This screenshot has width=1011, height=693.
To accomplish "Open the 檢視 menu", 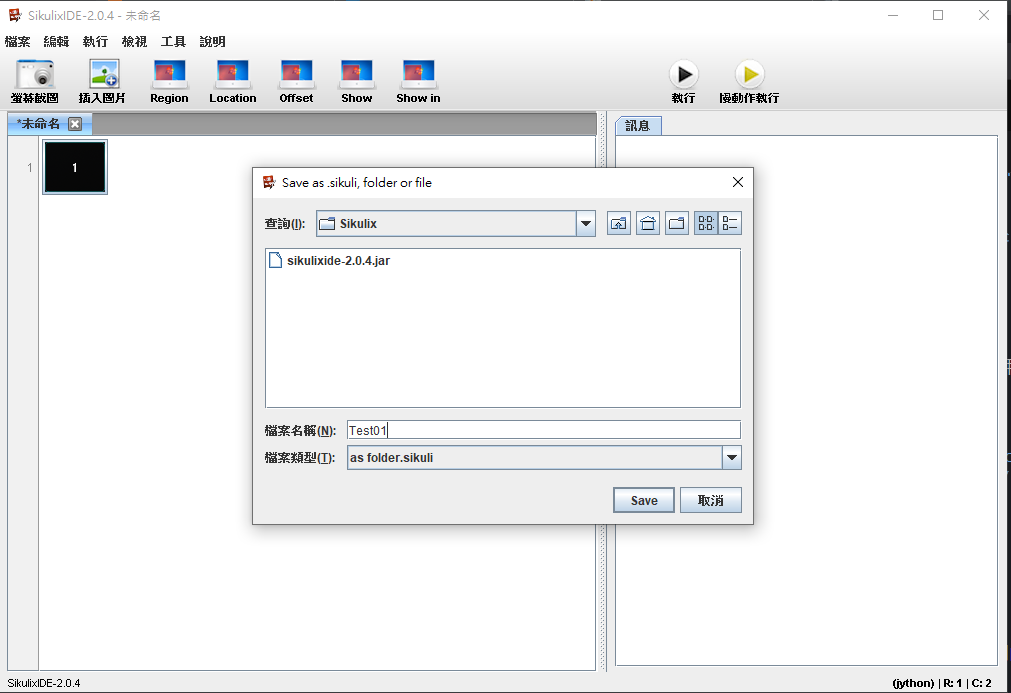I will (134, 41).
